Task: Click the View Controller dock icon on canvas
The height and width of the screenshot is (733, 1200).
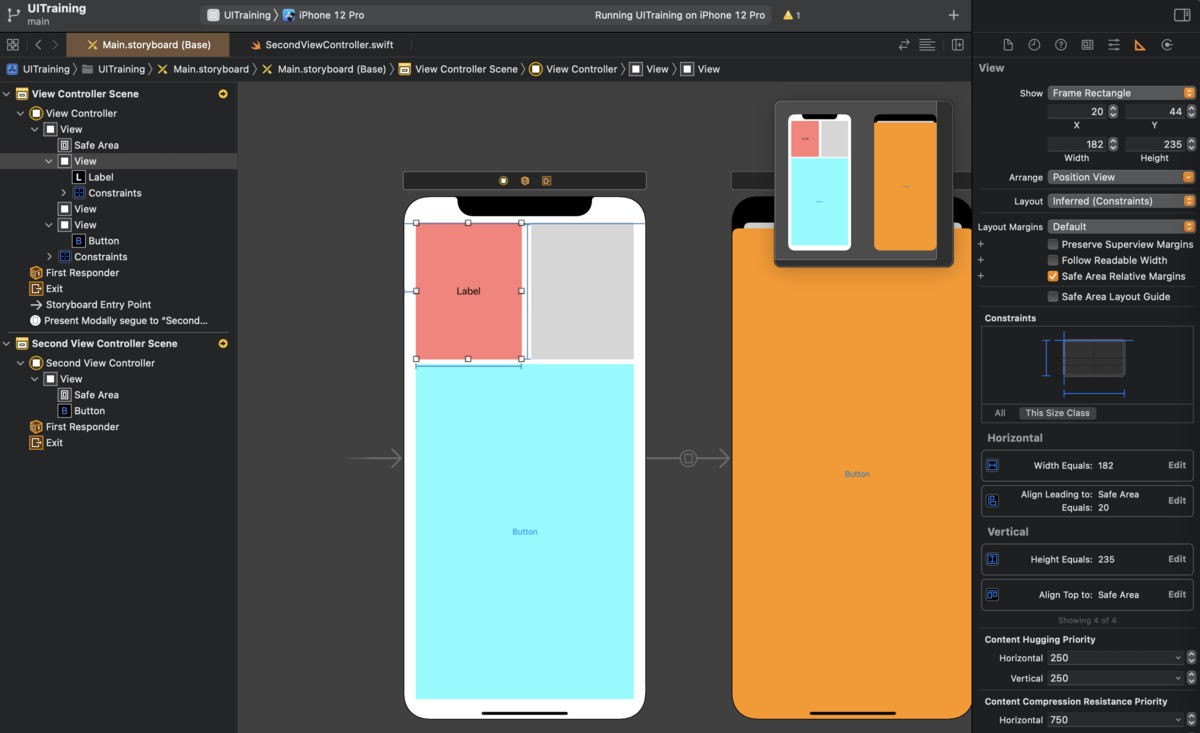Action: point(503,181)
